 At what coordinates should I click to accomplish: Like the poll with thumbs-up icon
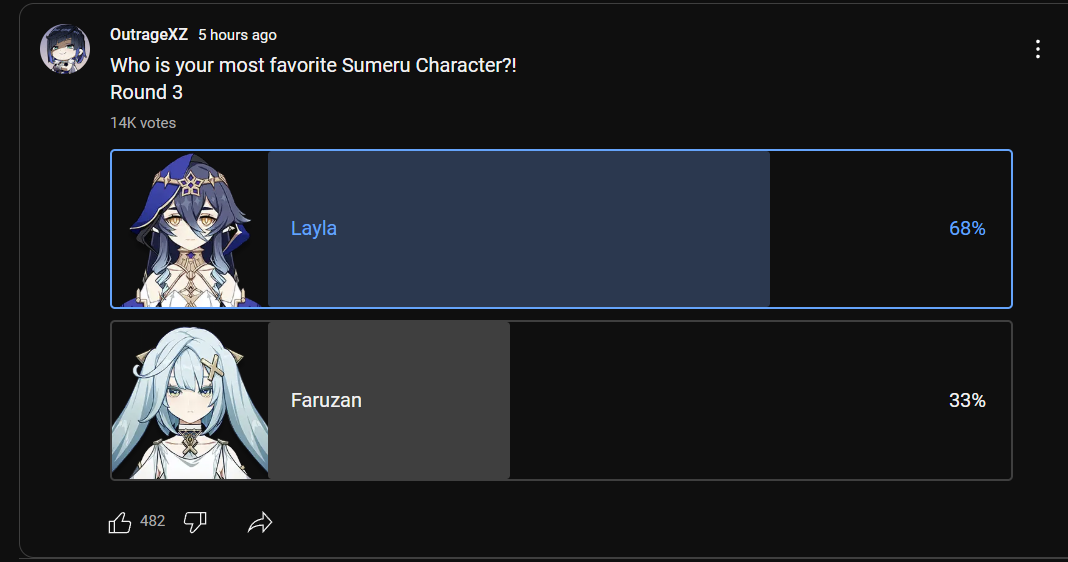pos(120,522)
